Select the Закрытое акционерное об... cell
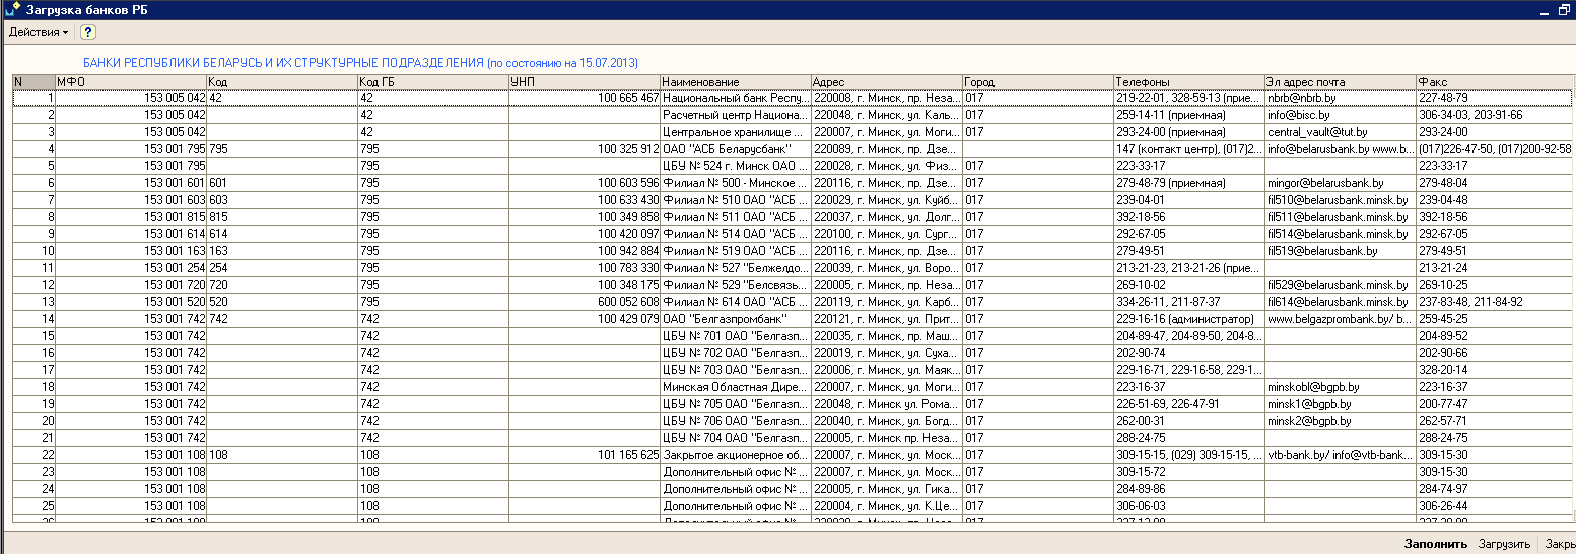 pos(735,455)
